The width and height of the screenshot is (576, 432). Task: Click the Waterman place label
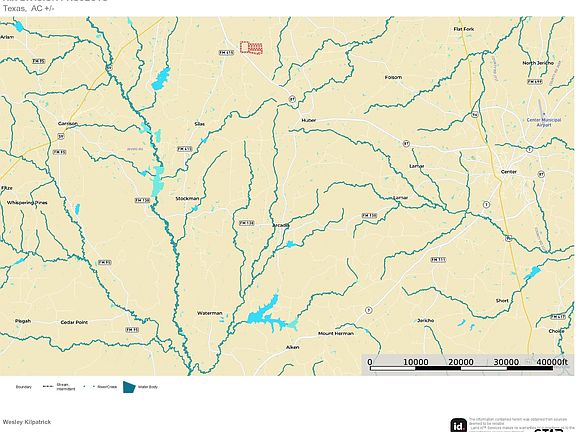click(x=209, y=313)
